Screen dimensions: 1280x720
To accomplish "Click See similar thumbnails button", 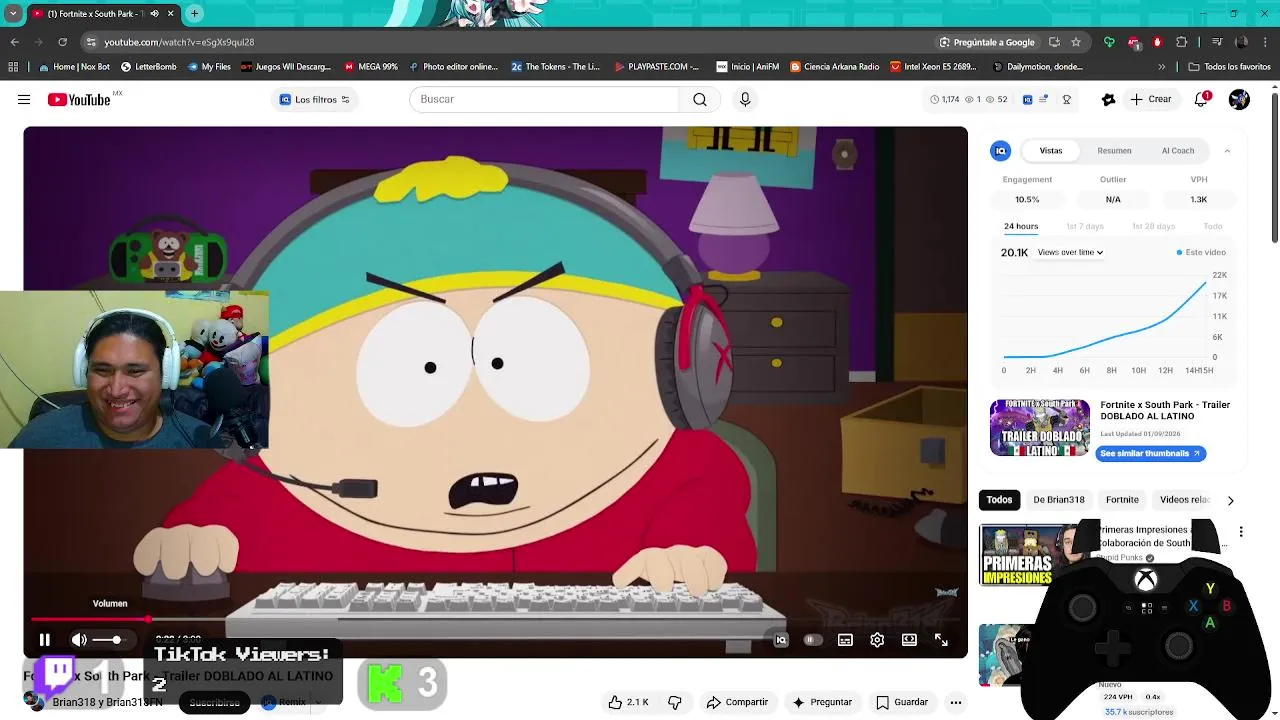I will (1151, 454).
